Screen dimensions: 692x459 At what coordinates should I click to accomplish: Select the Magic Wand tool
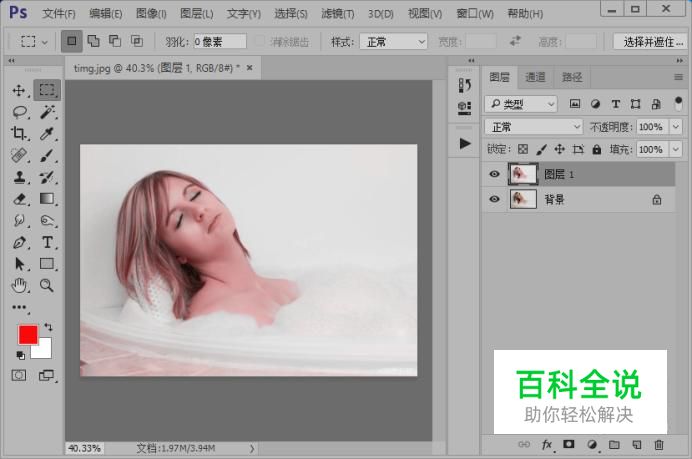pos(47,112)
